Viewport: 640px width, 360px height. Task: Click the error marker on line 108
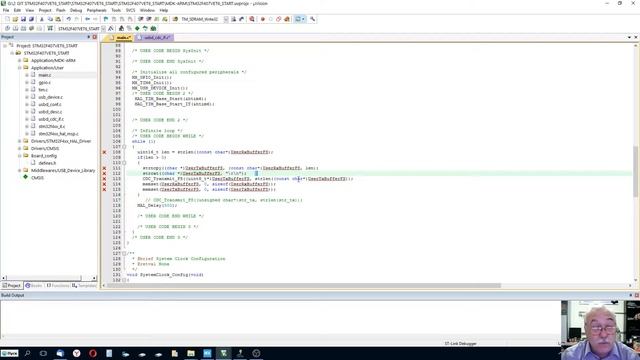104,152
